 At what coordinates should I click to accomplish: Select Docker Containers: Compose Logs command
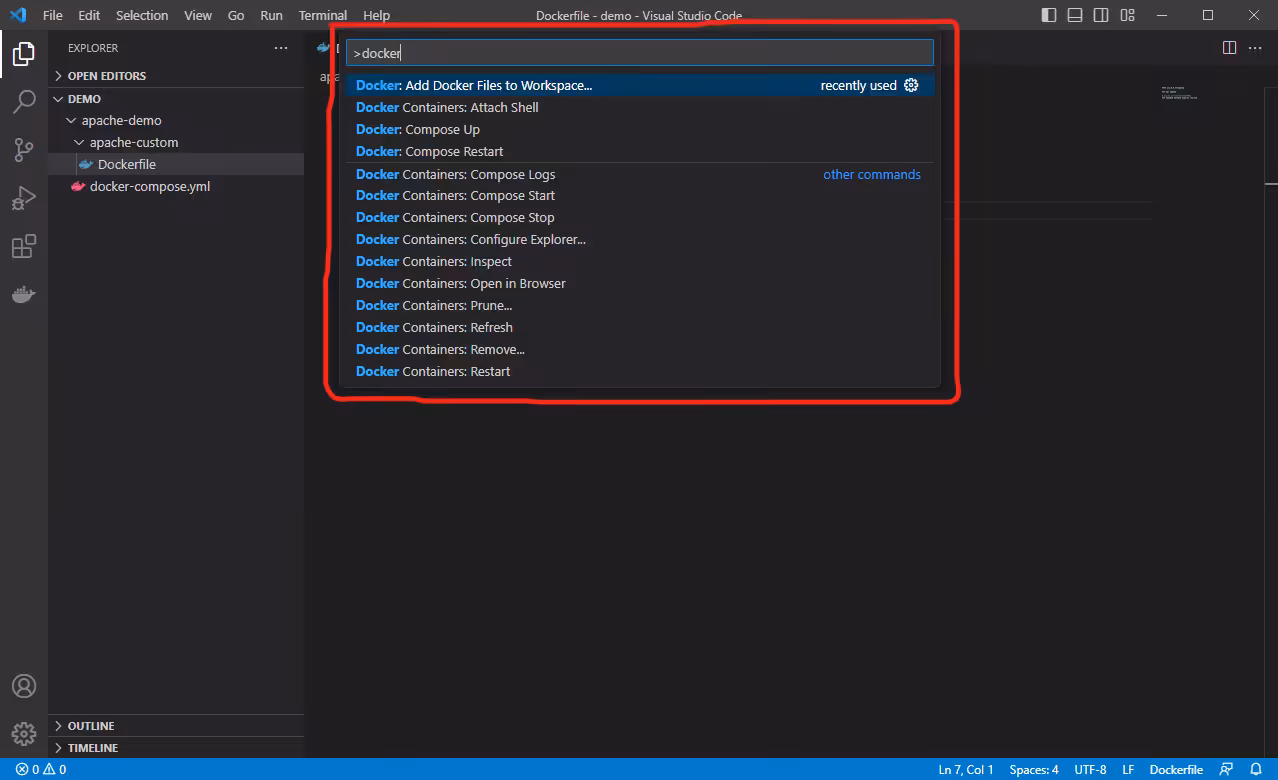click(640, 174)
